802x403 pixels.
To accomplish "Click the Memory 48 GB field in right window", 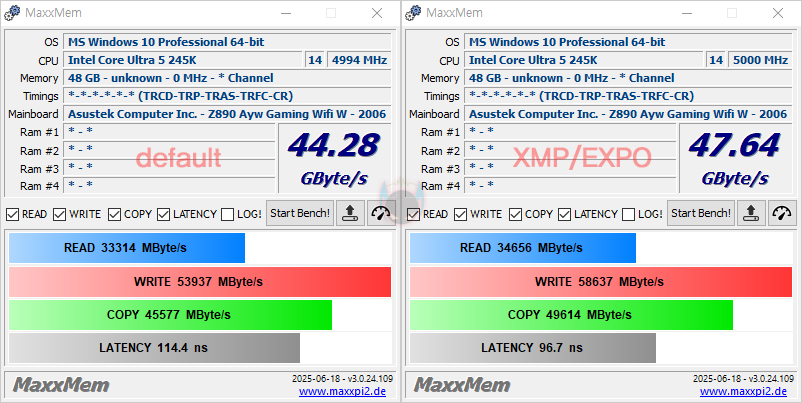I will (x=628, y=78).
